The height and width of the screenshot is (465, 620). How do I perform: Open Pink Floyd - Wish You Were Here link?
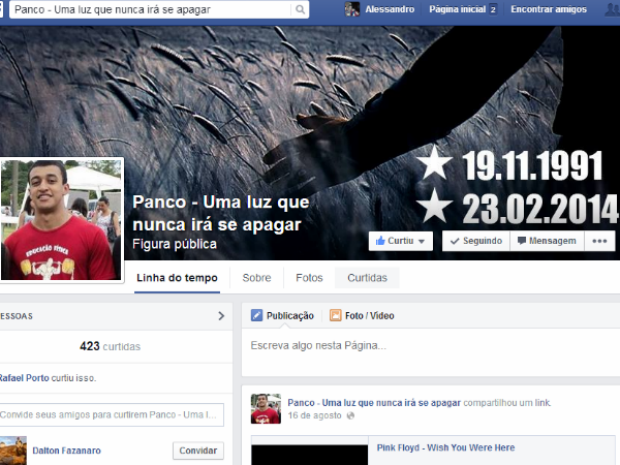coord(446,447)
